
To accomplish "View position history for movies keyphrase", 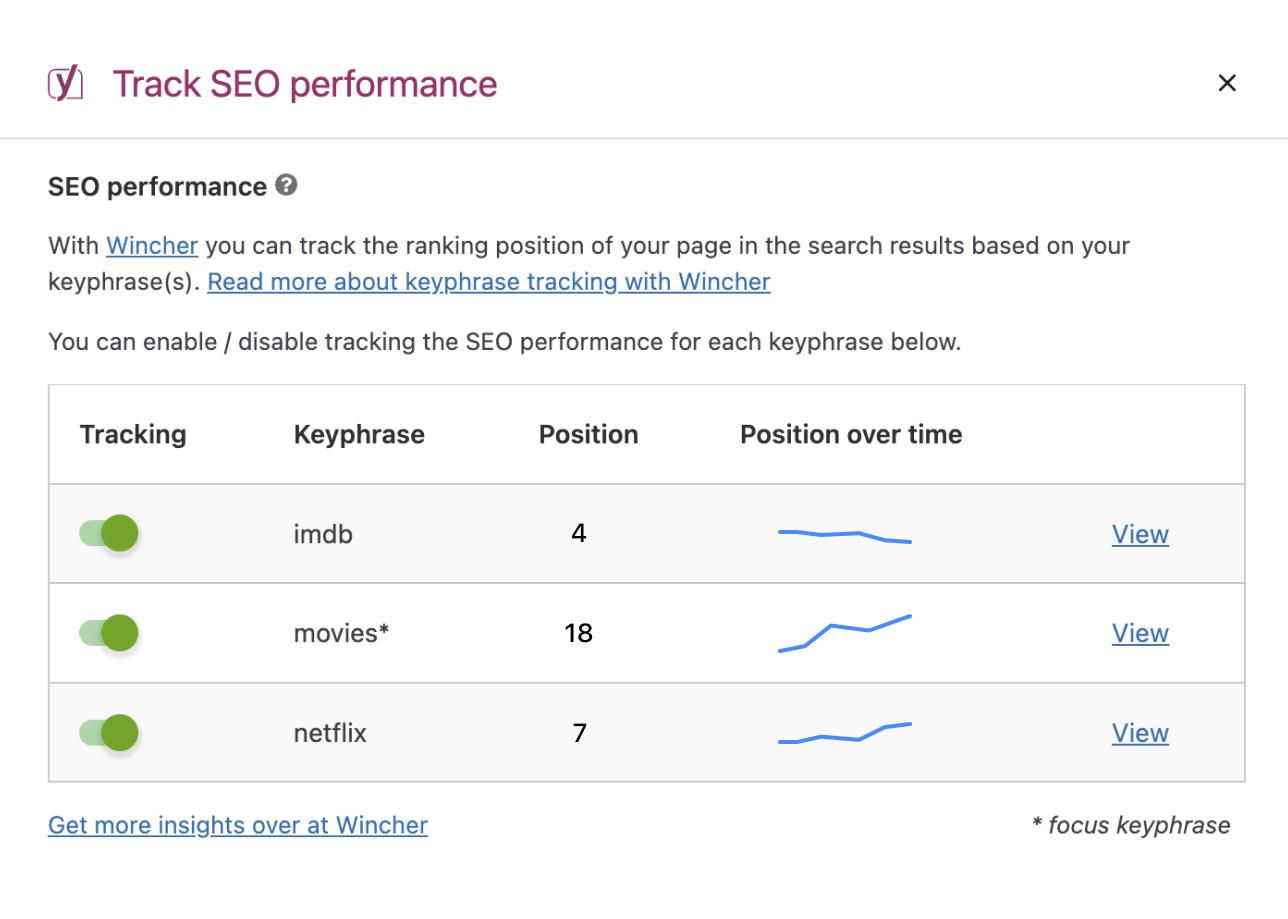I will click(1139, 633).
